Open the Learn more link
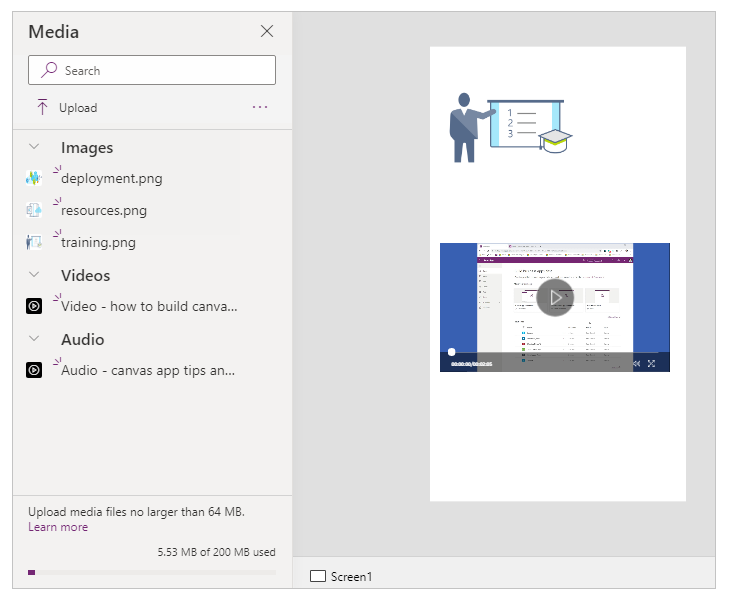The height and width of the screenshot is (606, 731). pos(58,527)
